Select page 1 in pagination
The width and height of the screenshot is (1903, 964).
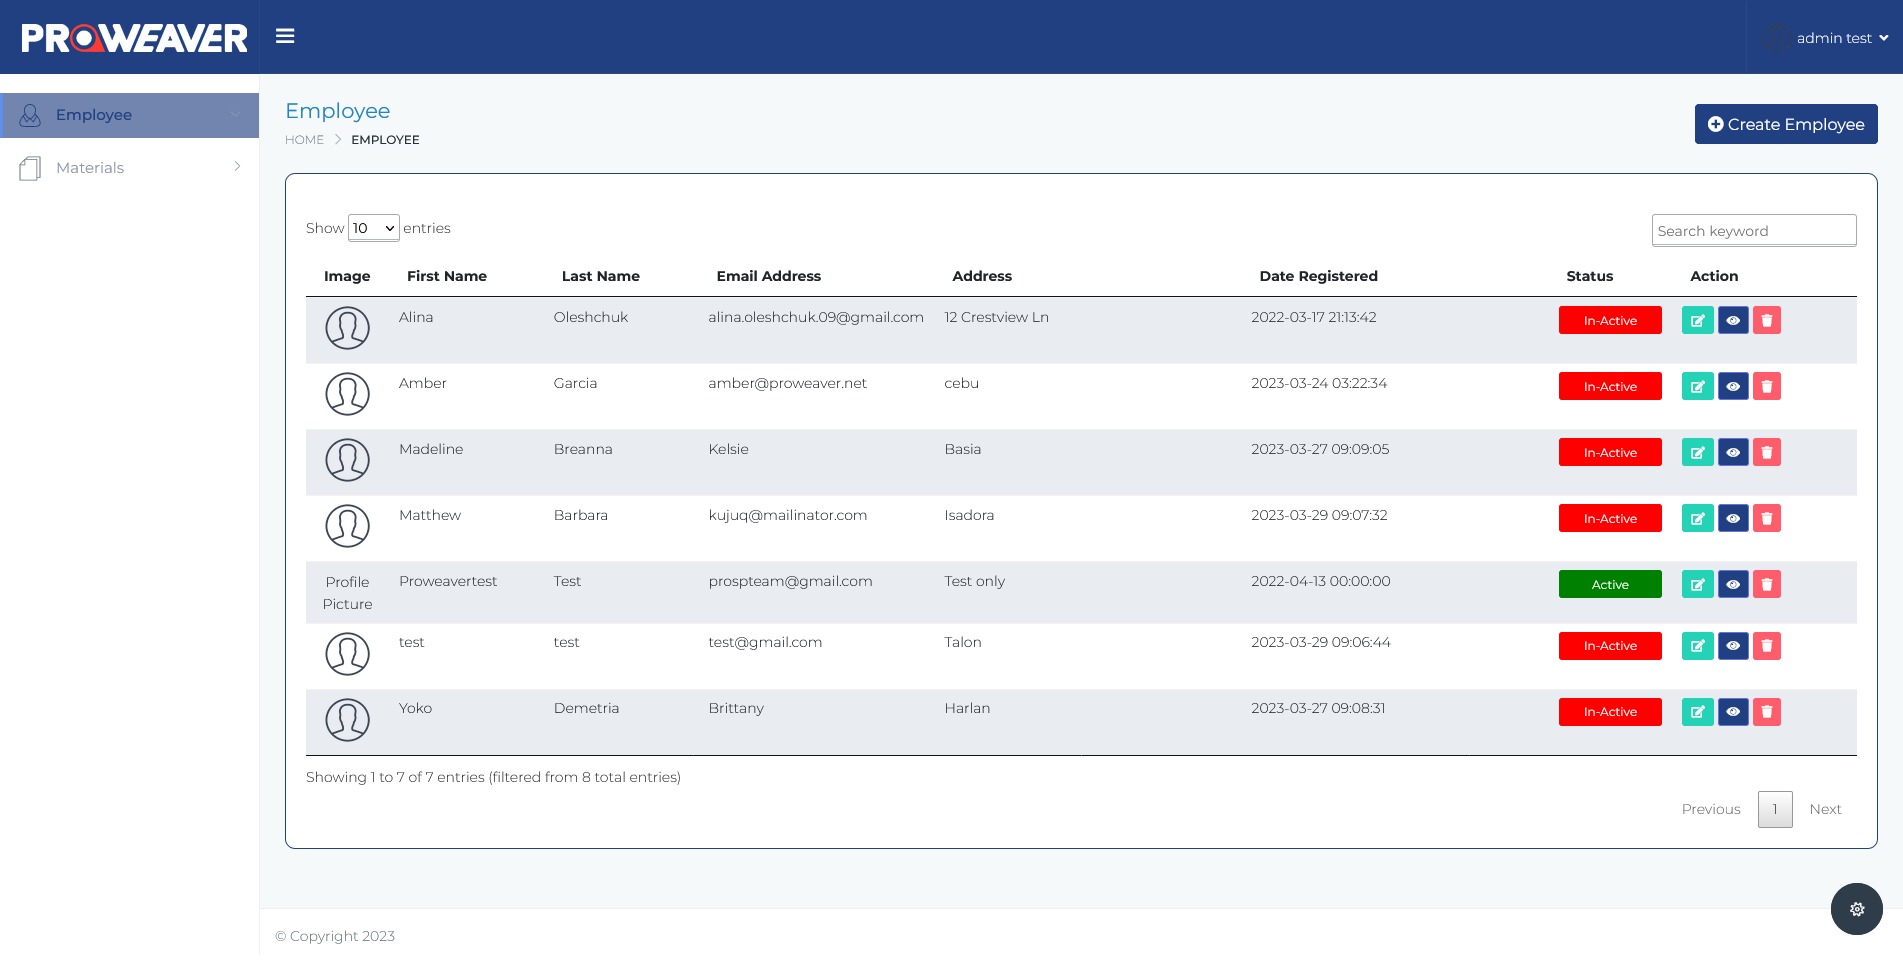[x=1775, y=809]
